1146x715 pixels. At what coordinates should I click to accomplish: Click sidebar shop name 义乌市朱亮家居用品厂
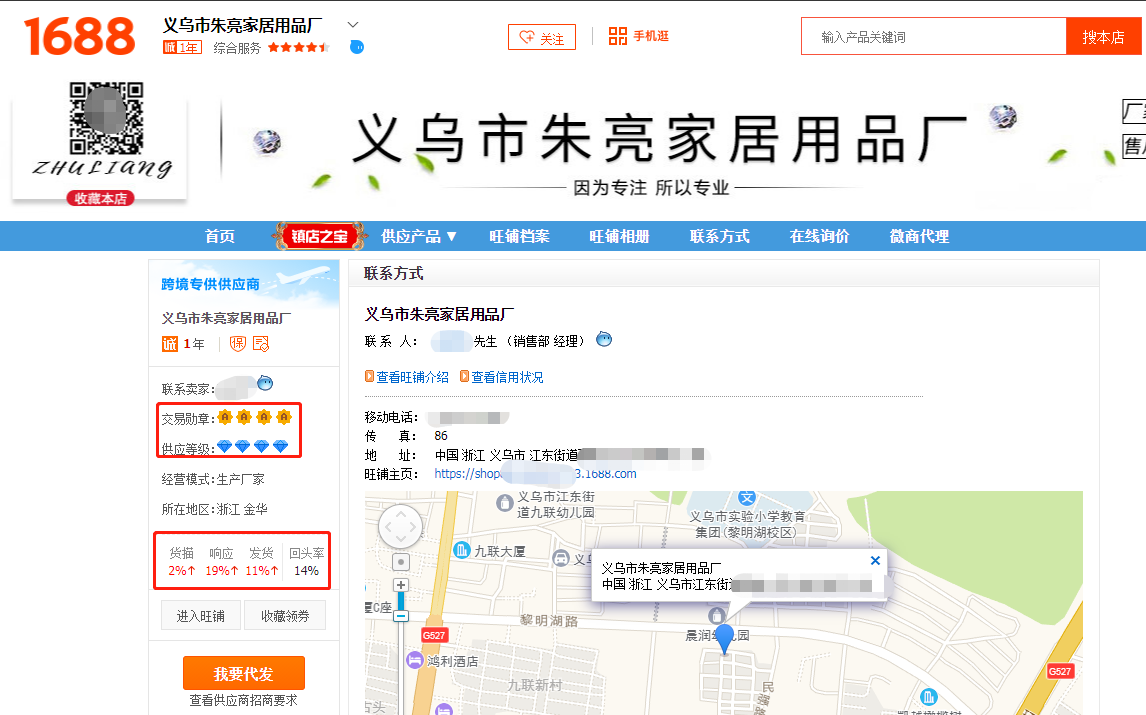226,318
